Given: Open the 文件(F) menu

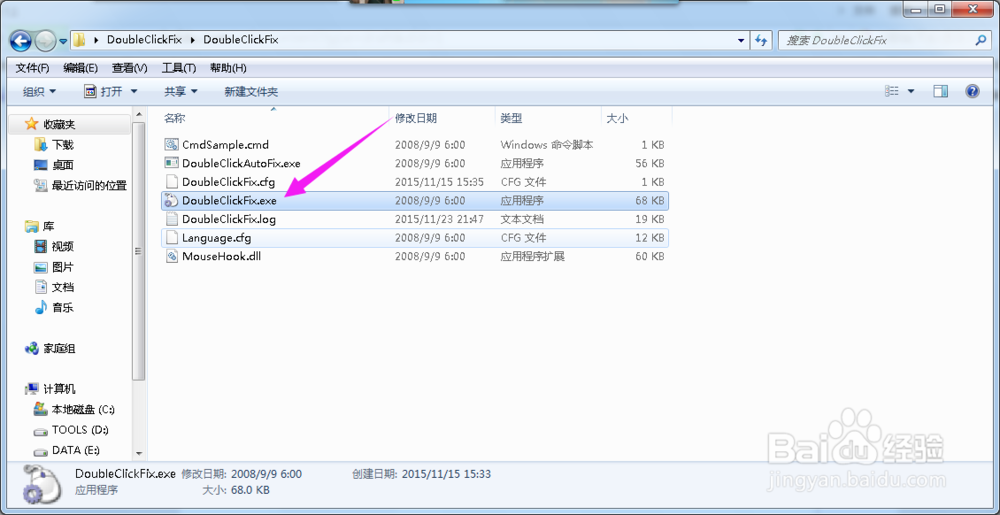Looking at the screenshot, I should 33,68.
